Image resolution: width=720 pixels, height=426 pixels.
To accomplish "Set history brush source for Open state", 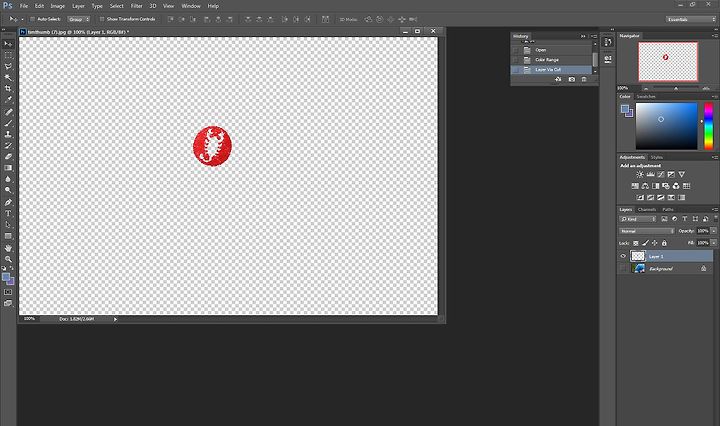I will (x=516, y=50).
